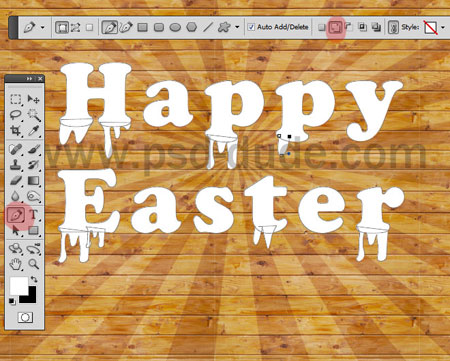Select Create New Shape Layer option
Screen dimensions: 450x361
tap(321, 27)
